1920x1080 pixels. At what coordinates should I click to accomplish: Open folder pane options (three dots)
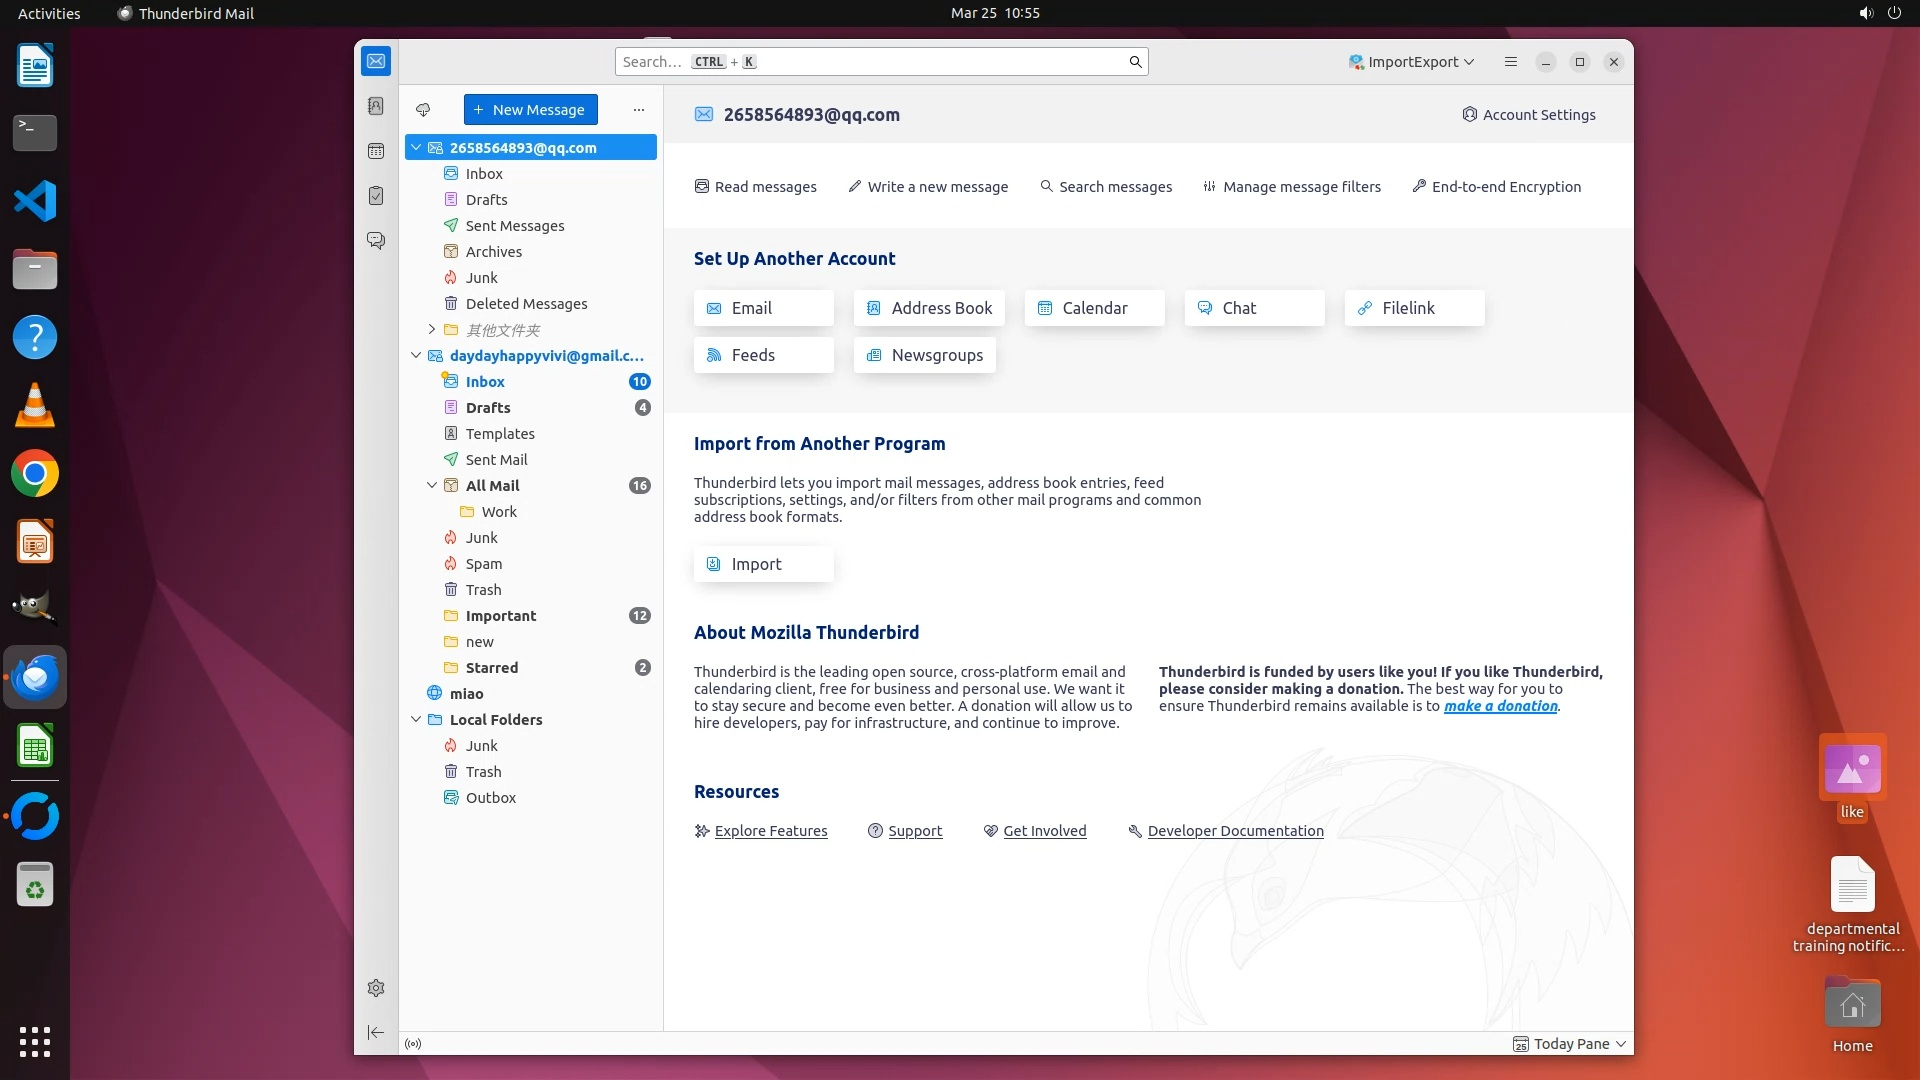639,110
